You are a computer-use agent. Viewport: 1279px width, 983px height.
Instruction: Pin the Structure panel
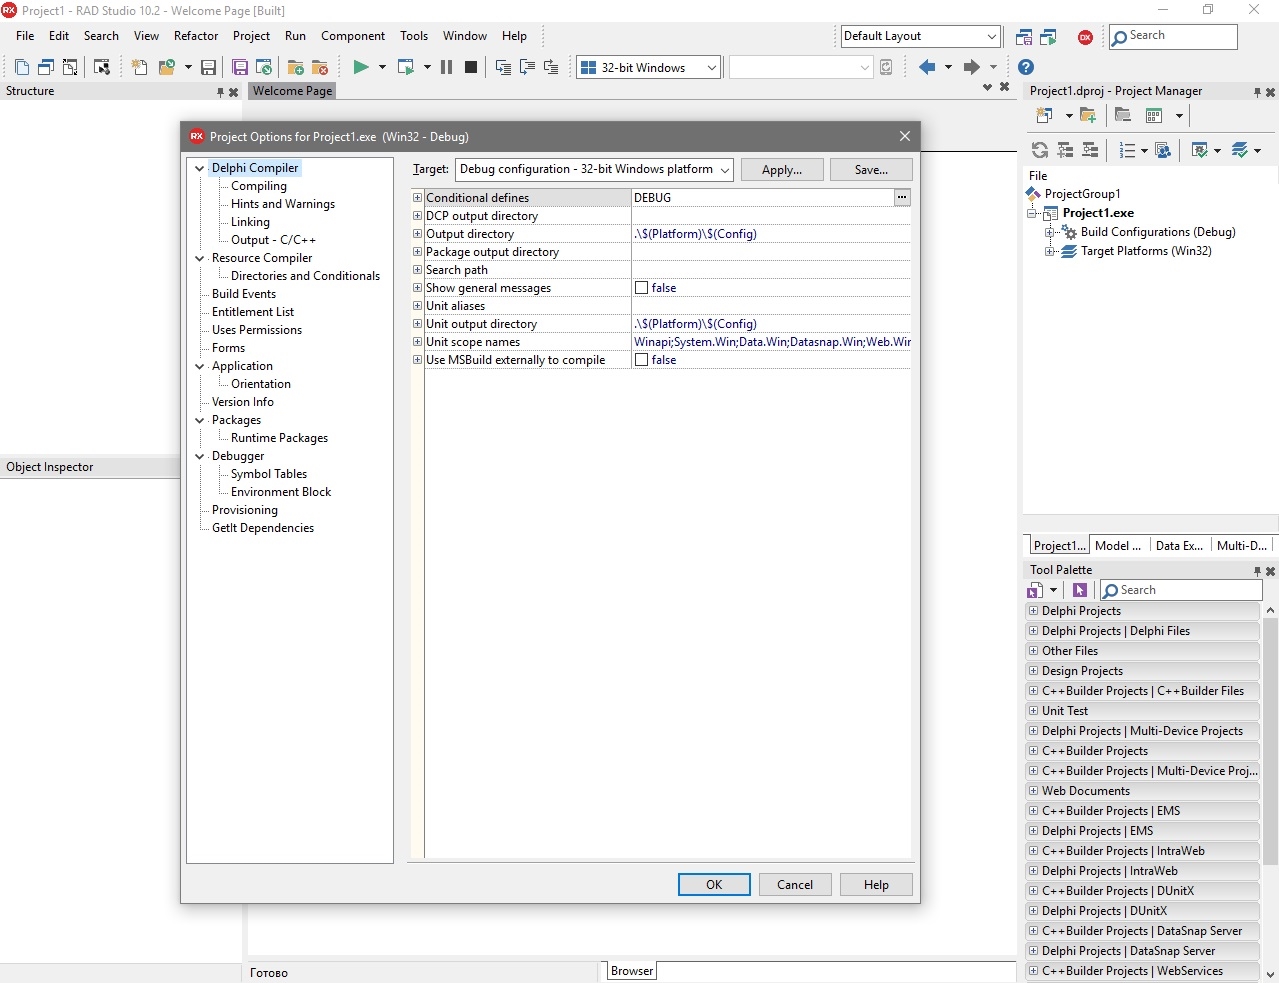[221, 92]
